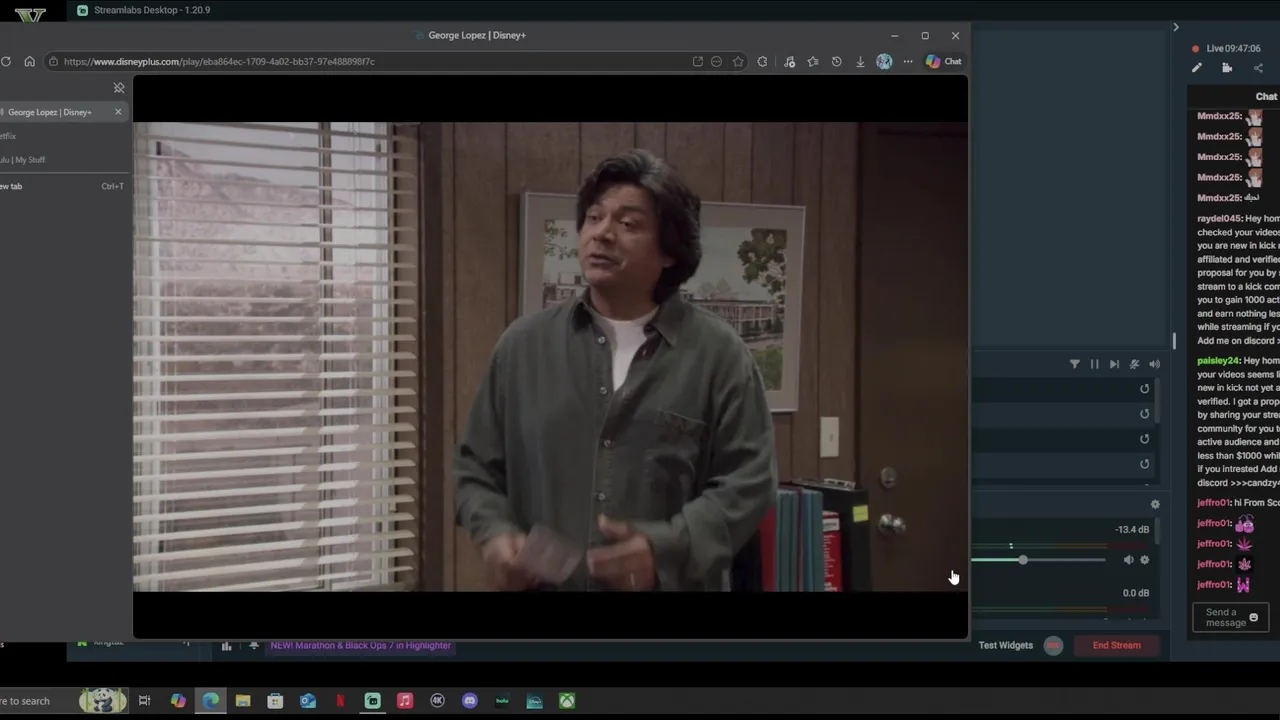Unpin the vertical tabs pane
This screenshot has height=720, width=1280.
(119, 88)
